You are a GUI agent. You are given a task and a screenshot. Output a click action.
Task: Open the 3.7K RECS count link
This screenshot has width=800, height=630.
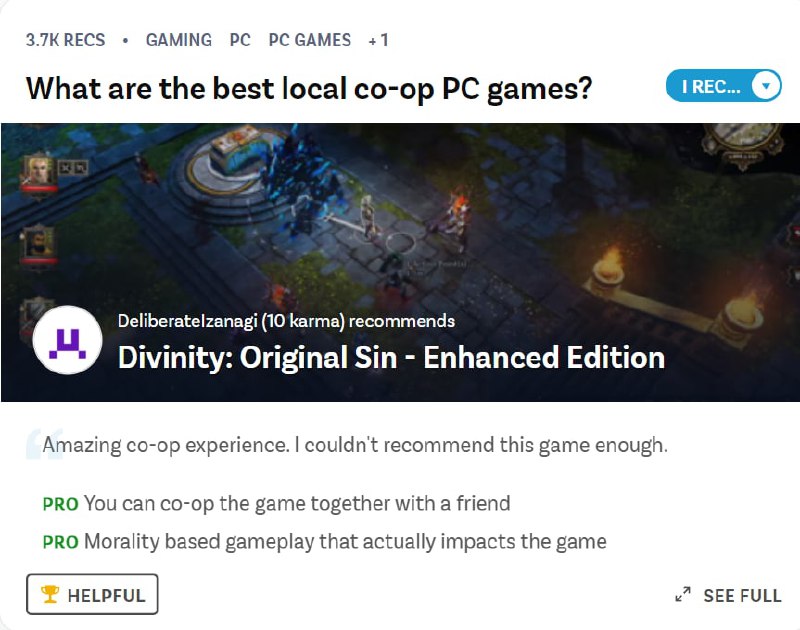click(x=65, y=40)
